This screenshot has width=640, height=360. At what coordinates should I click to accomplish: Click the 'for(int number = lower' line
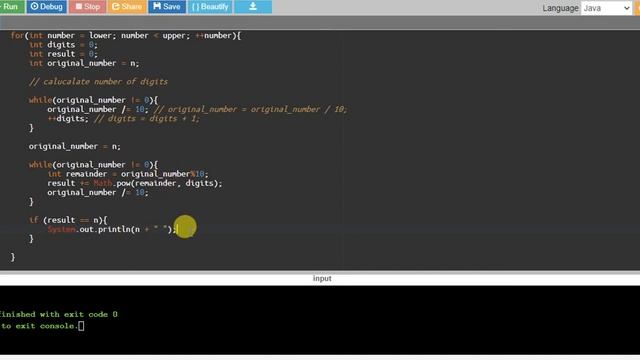point(126,36)
